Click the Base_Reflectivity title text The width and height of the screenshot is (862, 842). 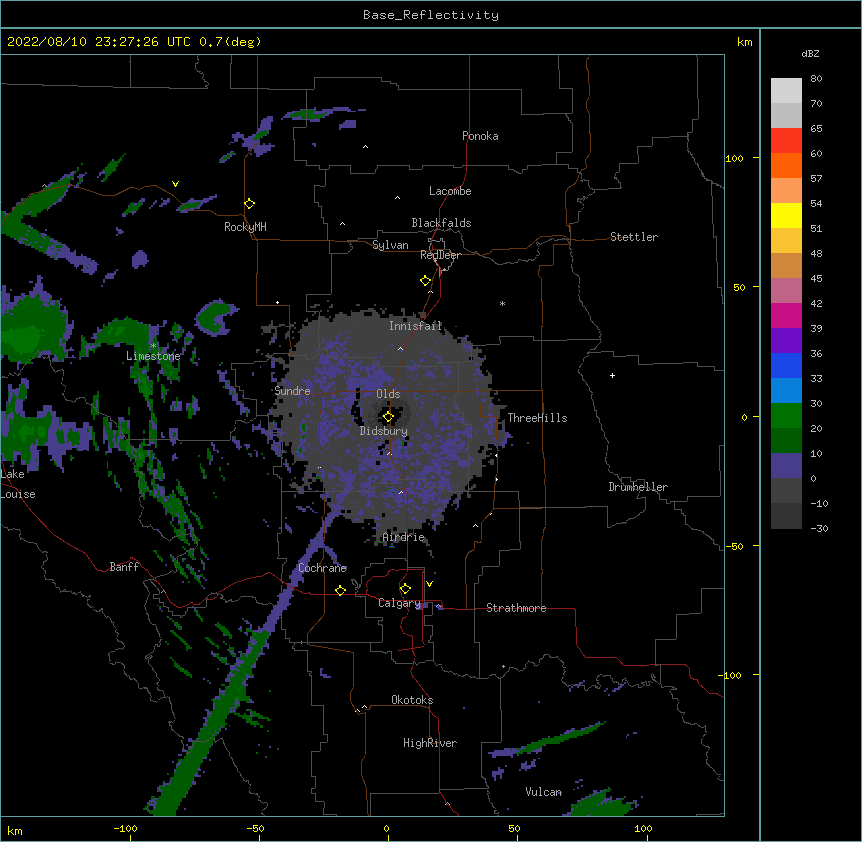[x=431, y=15]
